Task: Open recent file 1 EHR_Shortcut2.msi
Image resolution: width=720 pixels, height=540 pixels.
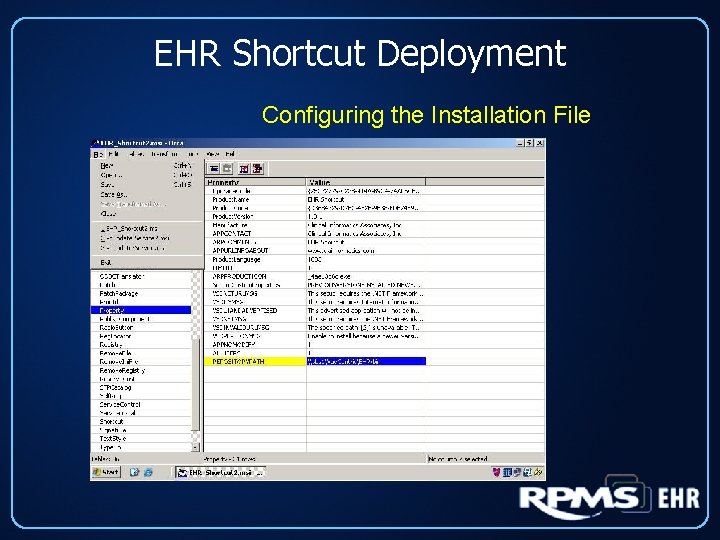Action: point(147,228)
